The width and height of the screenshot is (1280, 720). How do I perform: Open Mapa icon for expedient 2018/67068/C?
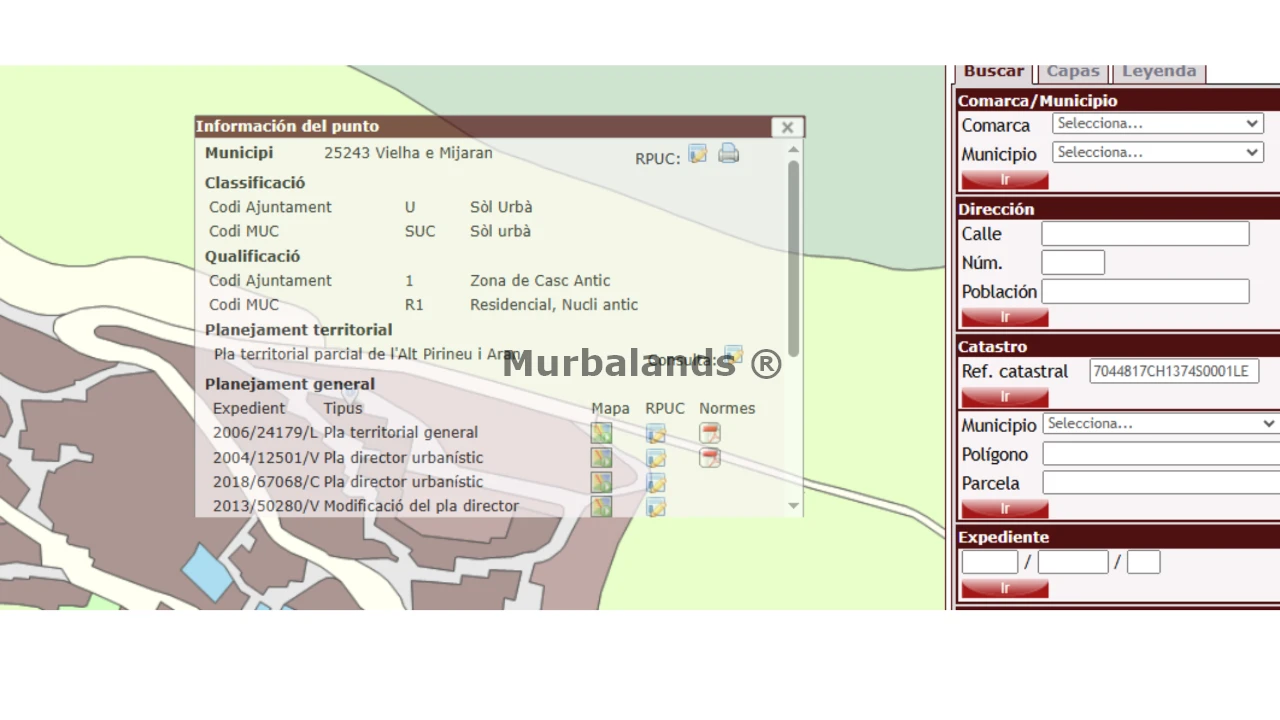coord(601,482)
